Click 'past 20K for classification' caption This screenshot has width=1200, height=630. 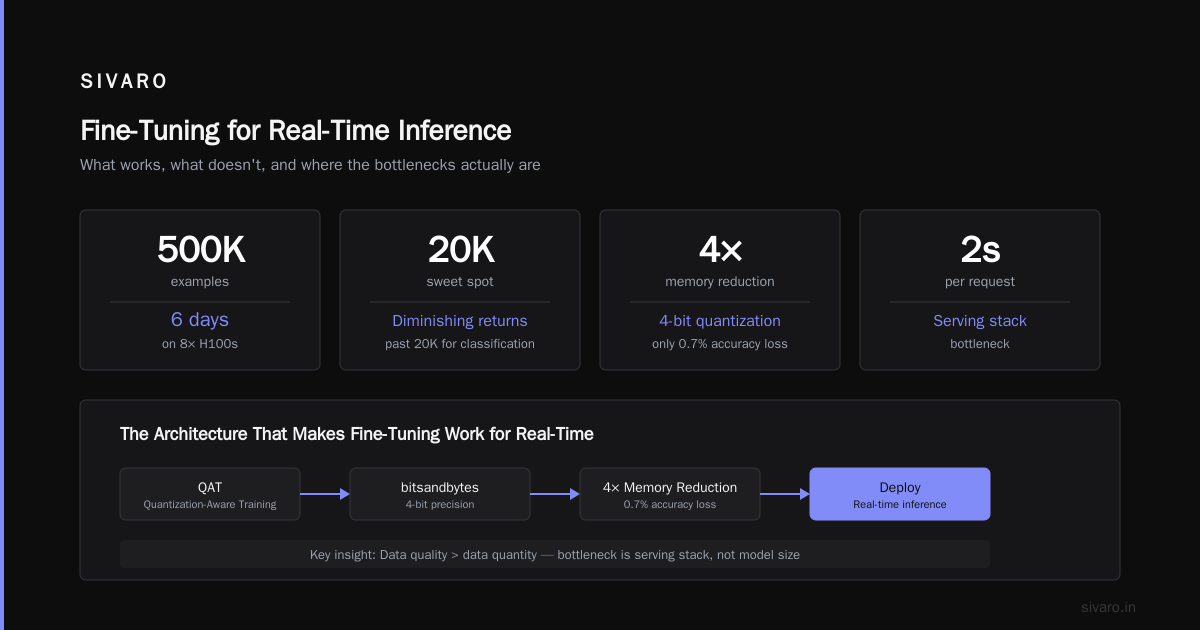click(x=460, y=344)
